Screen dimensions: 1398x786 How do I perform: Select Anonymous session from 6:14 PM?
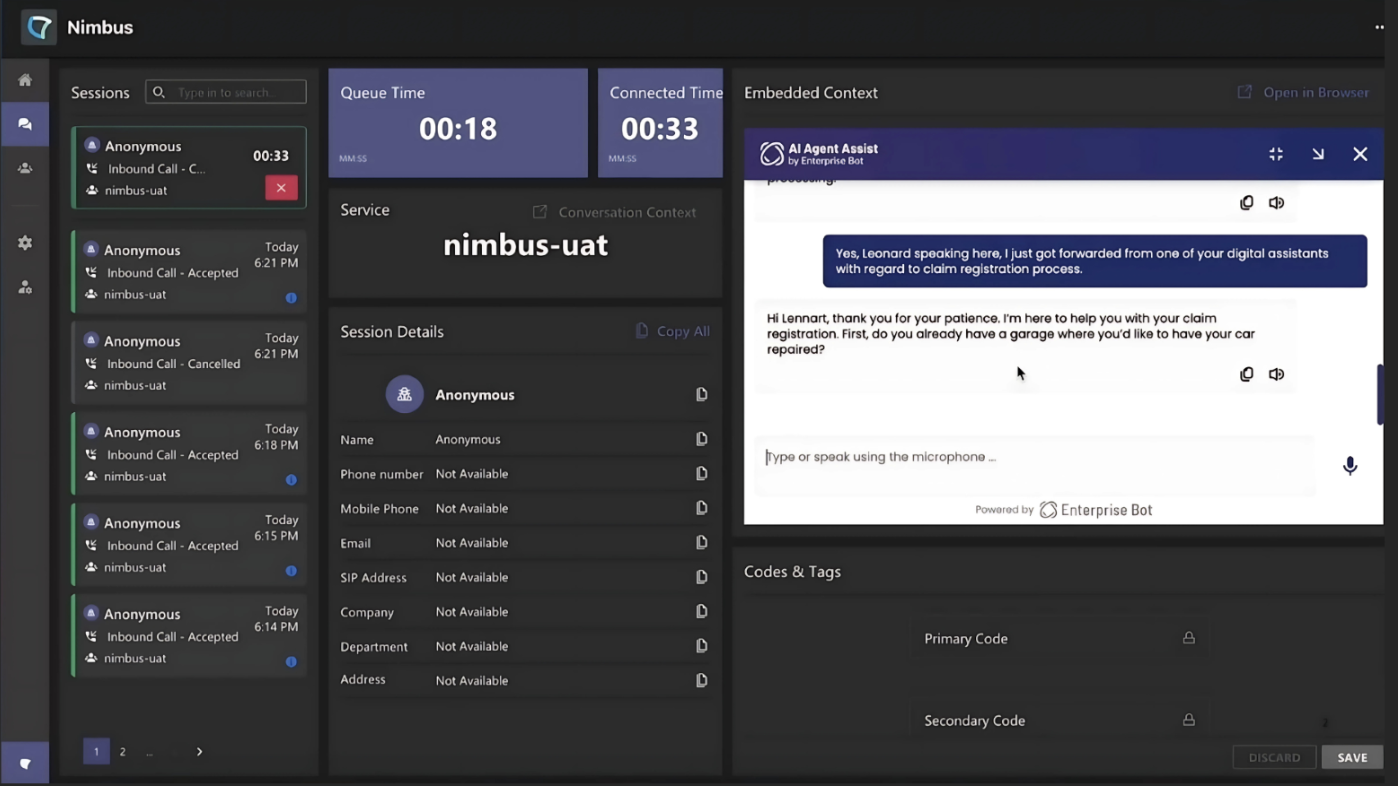click(189, 635)
